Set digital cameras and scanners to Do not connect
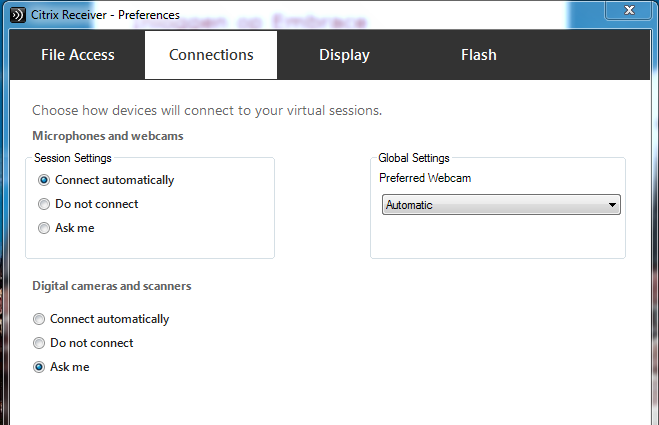The image size is (659, 425). [x=39, y=343]
